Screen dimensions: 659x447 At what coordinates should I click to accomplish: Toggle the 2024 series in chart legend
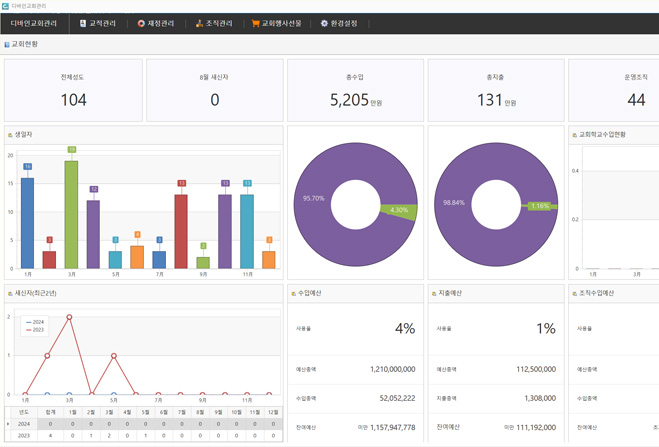pos(38,322)
